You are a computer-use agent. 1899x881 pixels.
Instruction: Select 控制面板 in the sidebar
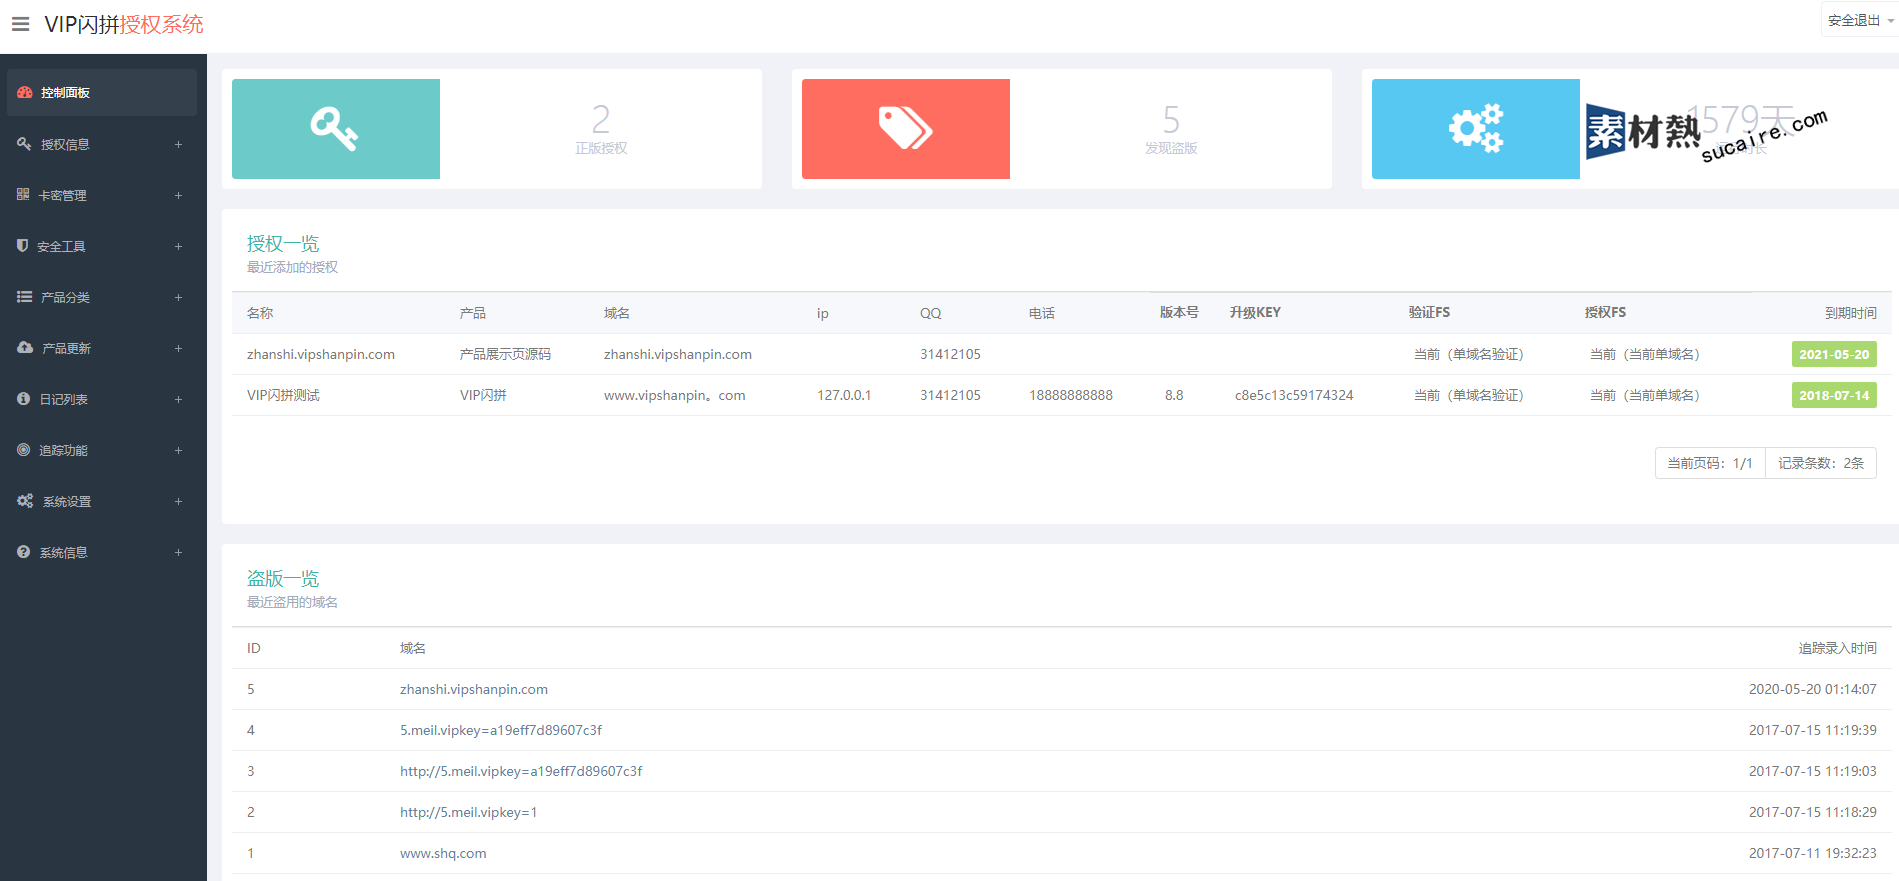pos(101,92)
